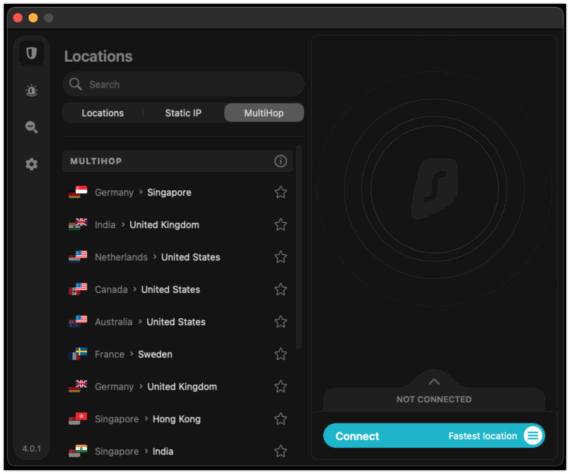
Task: Open the Alert siren sidebar icon
Action: [31, 90]
